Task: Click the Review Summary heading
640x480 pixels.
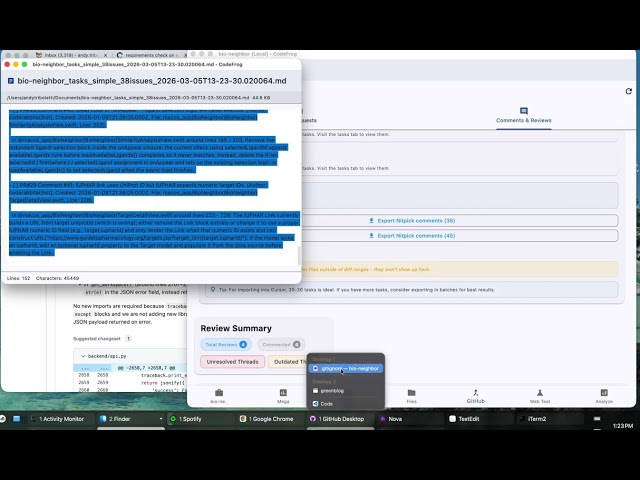Action: tap(236, 328)
